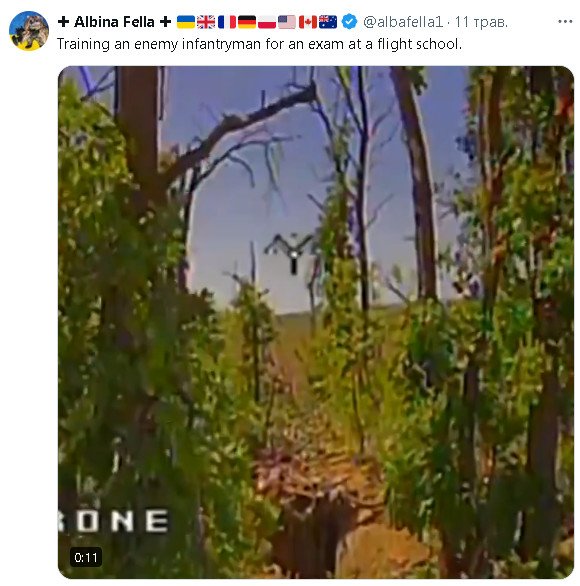Click the drone hovering in the video
The height and width of the screenshot is (586, 580).
click(291, 253)
